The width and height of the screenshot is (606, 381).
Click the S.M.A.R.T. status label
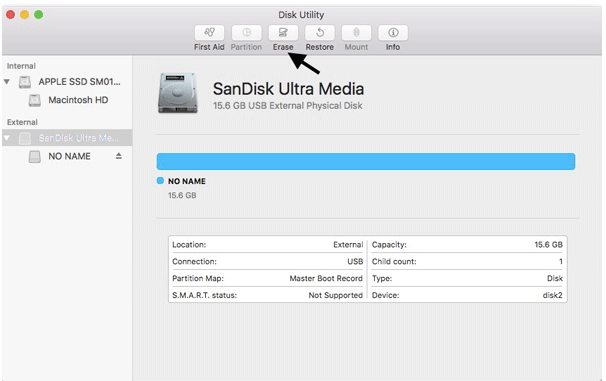tap(204, 295)
